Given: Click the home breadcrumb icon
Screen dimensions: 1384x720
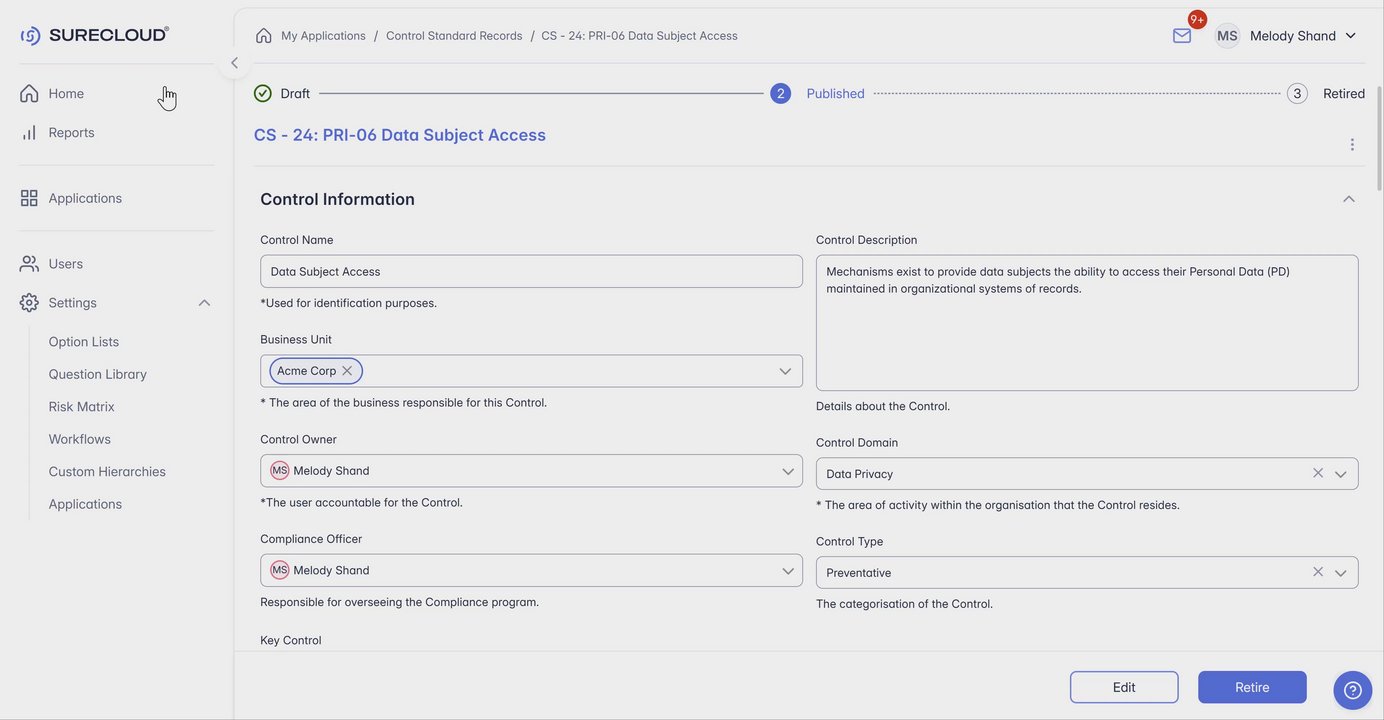Looking at the screenshot, I should [x=264, y=36].
